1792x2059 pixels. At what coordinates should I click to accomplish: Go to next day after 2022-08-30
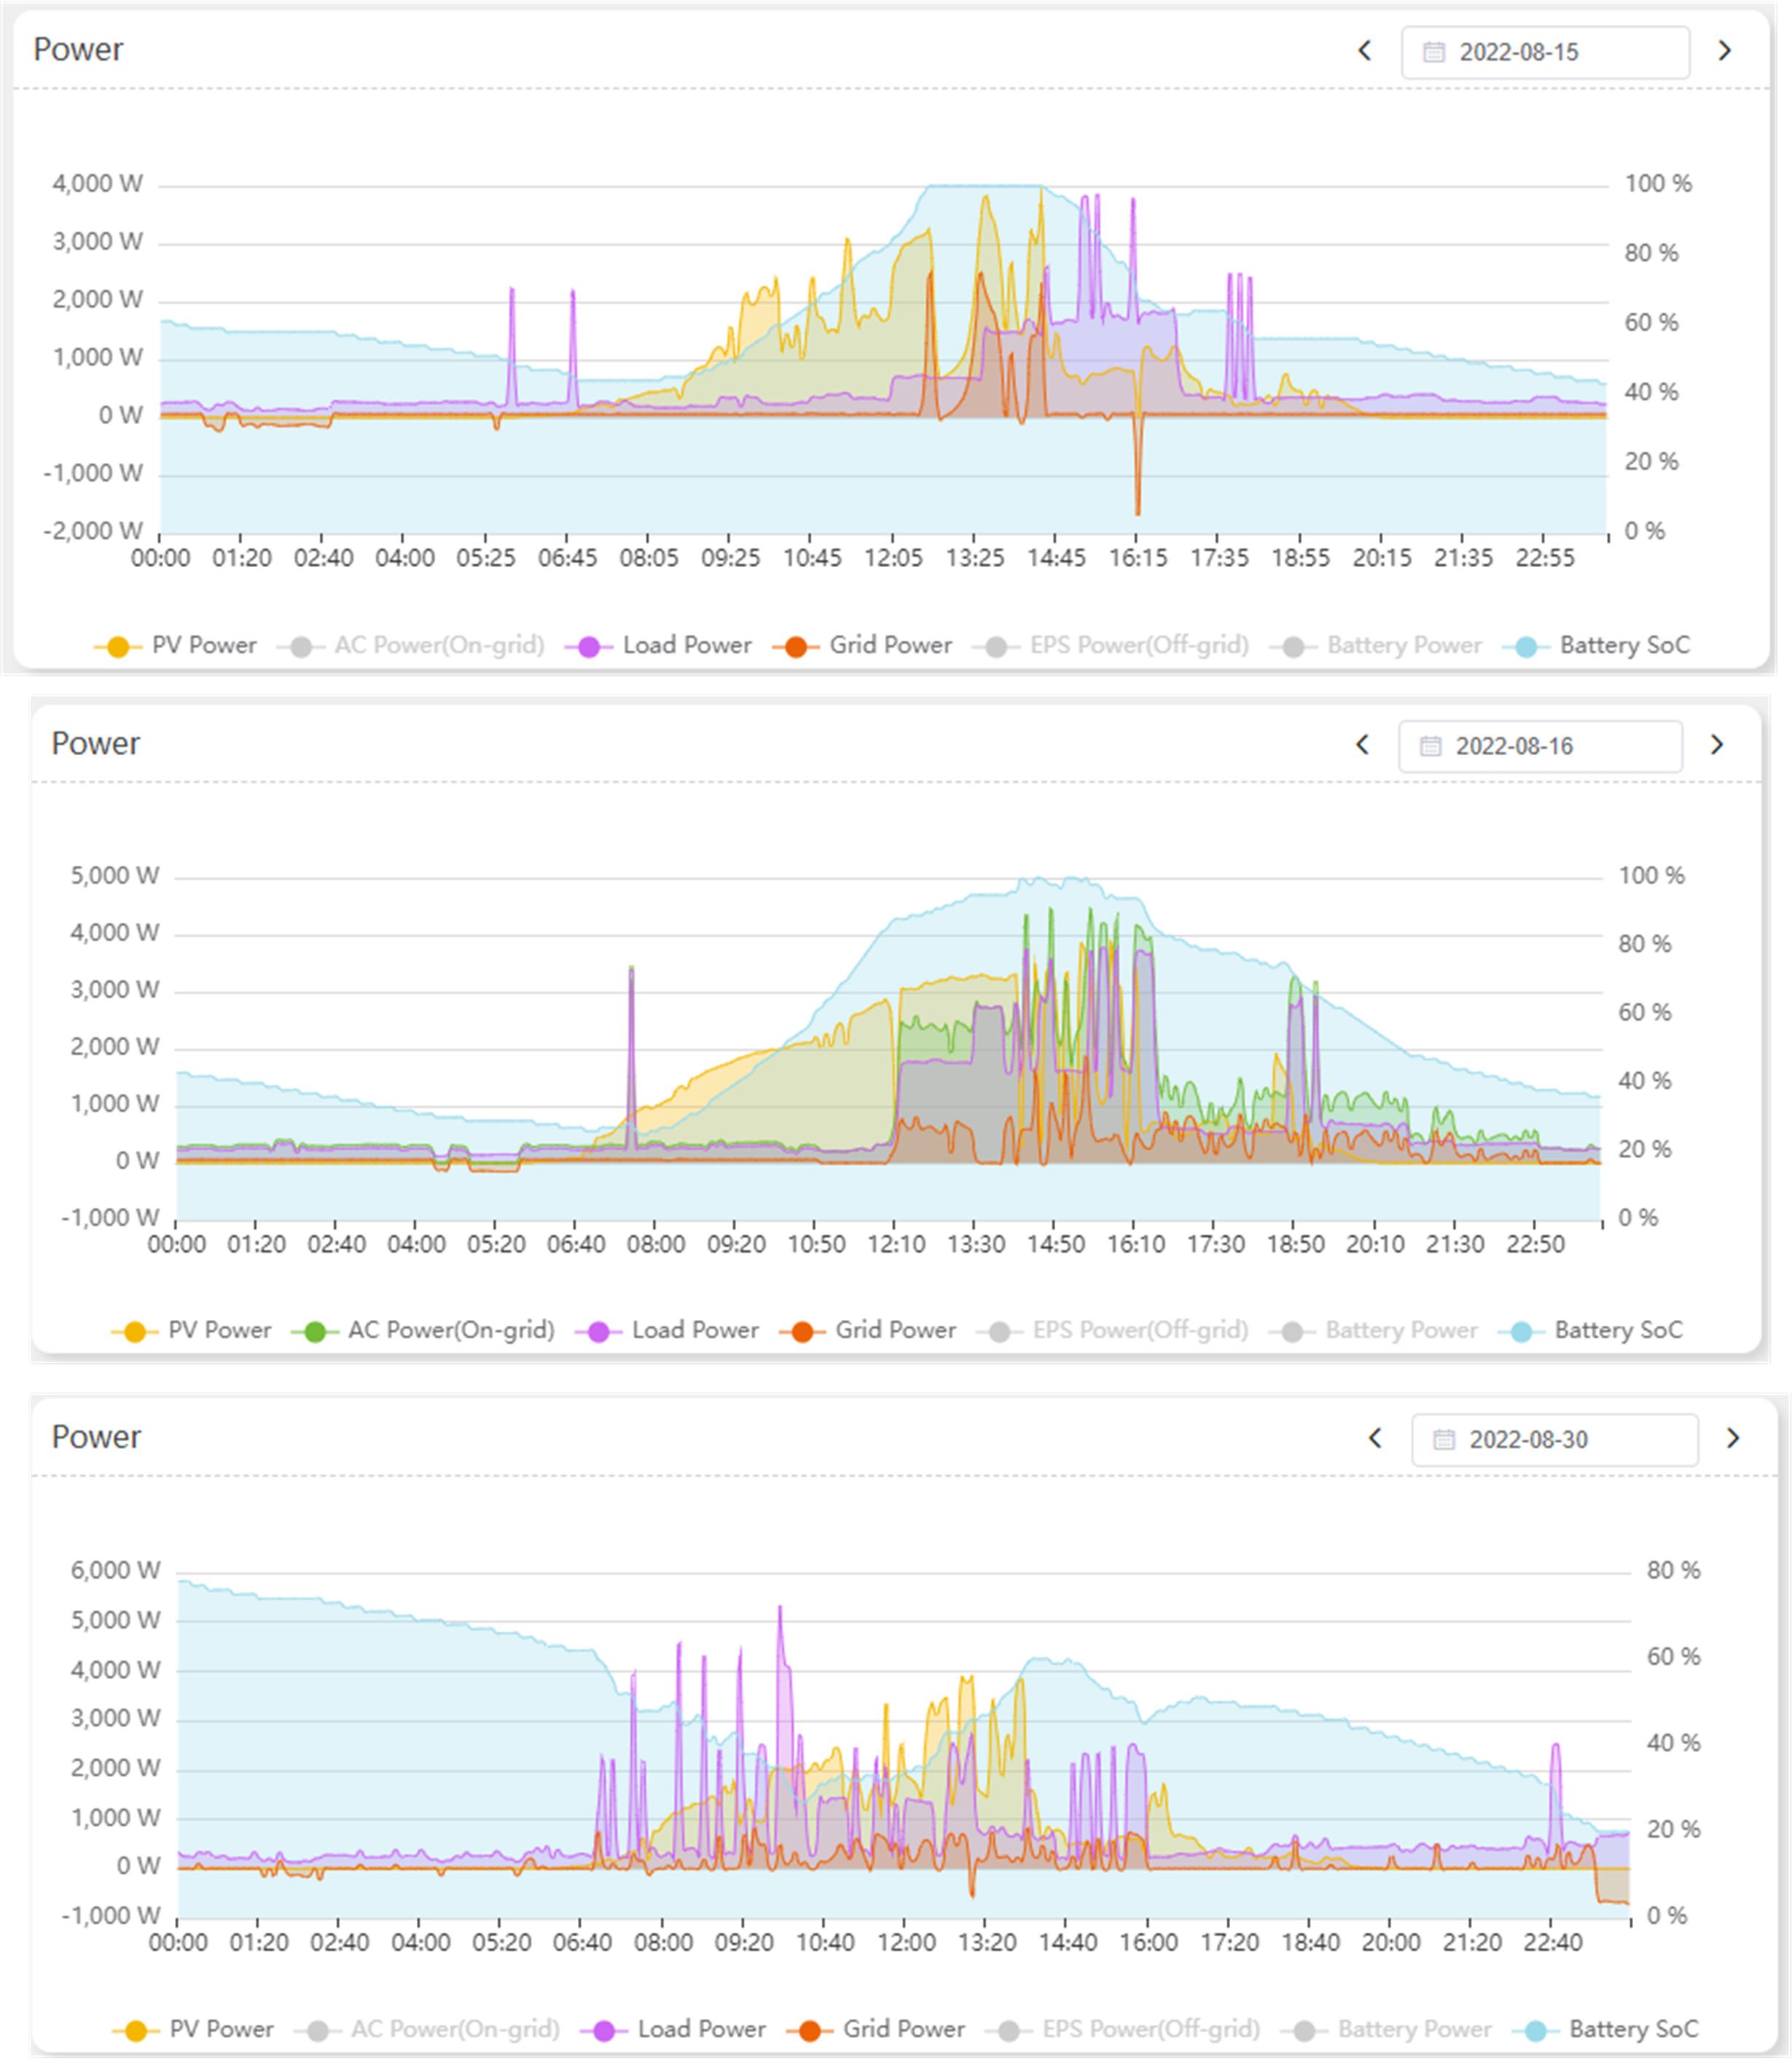click(x=1733, y=1438)
